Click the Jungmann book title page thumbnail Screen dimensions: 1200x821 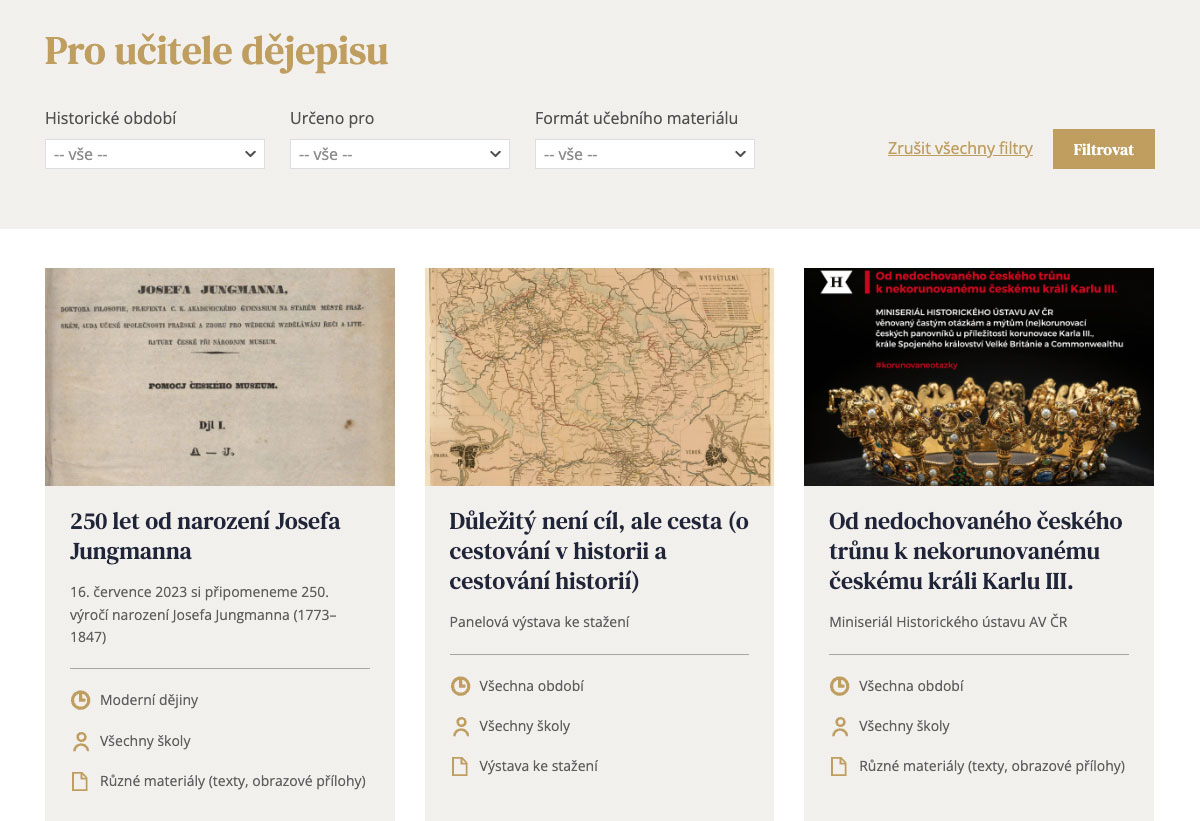220,377
